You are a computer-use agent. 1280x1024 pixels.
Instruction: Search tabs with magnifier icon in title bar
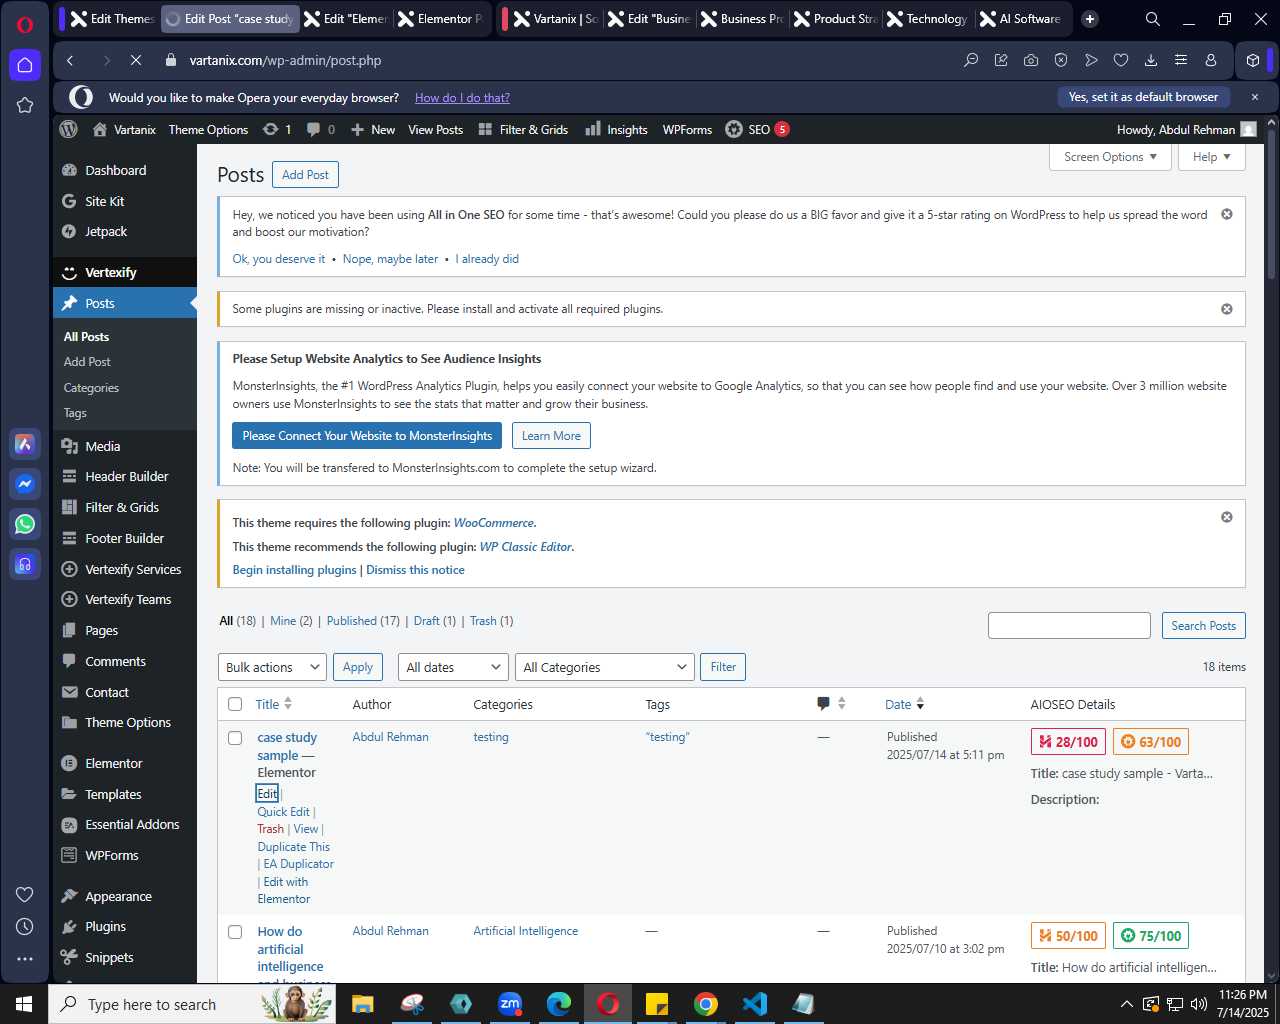point(1153,19)
